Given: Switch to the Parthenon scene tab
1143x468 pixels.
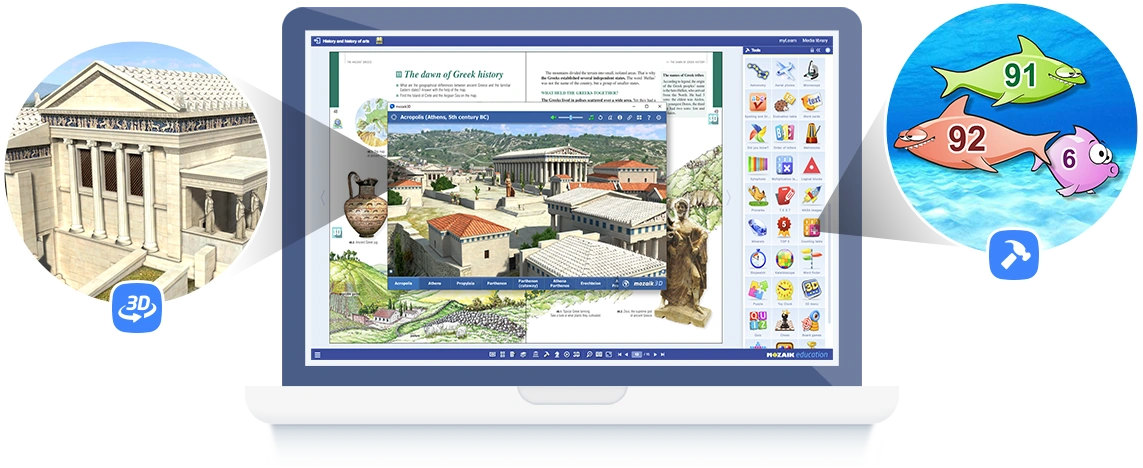Looking at the screenshot, I should pyautogui.click(x=497, y=283).
